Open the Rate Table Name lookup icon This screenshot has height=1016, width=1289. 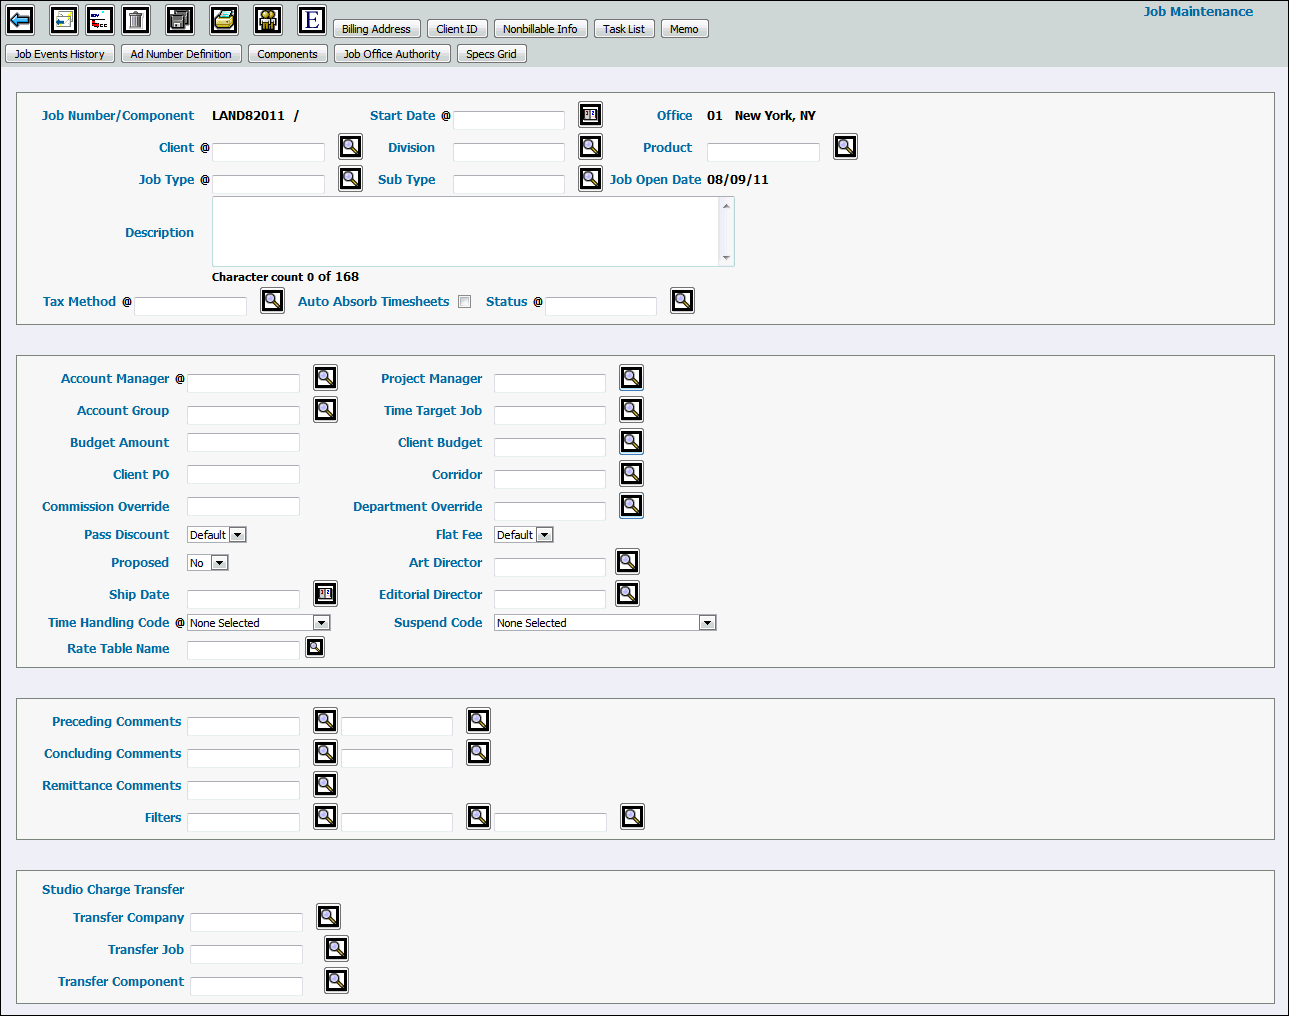(315, 647)
